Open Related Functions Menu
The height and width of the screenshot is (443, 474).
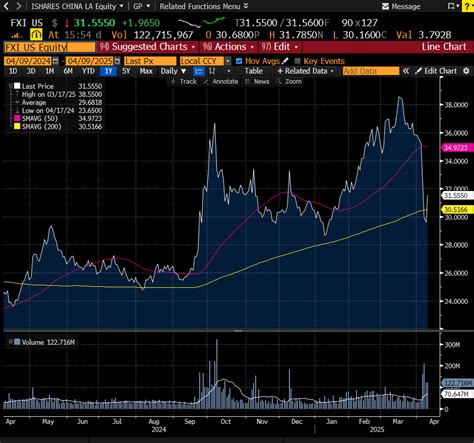click(x=204, y=6)
